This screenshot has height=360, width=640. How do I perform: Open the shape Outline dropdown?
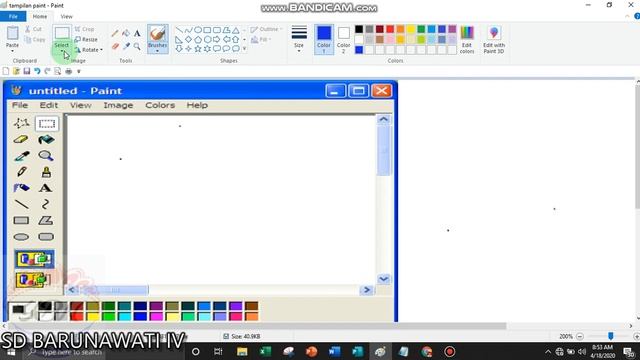point(266,29)
